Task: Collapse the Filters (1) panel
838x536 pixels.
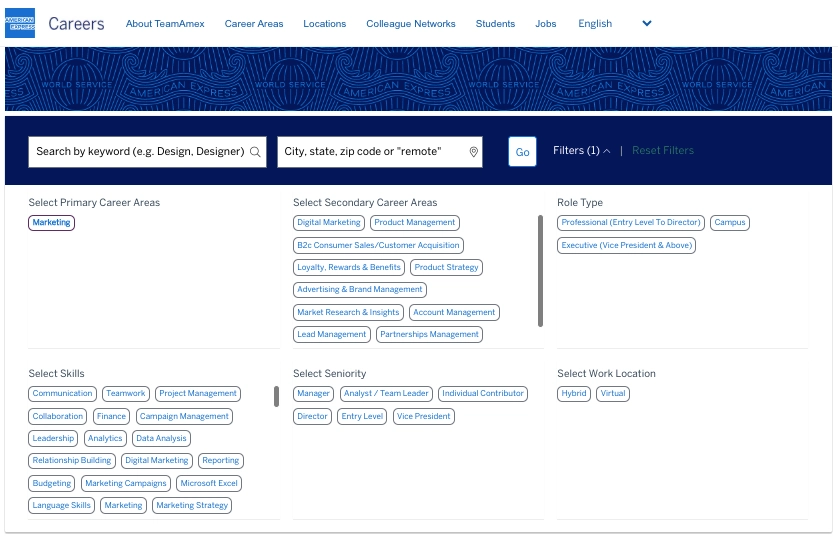Action: point(582,151)
